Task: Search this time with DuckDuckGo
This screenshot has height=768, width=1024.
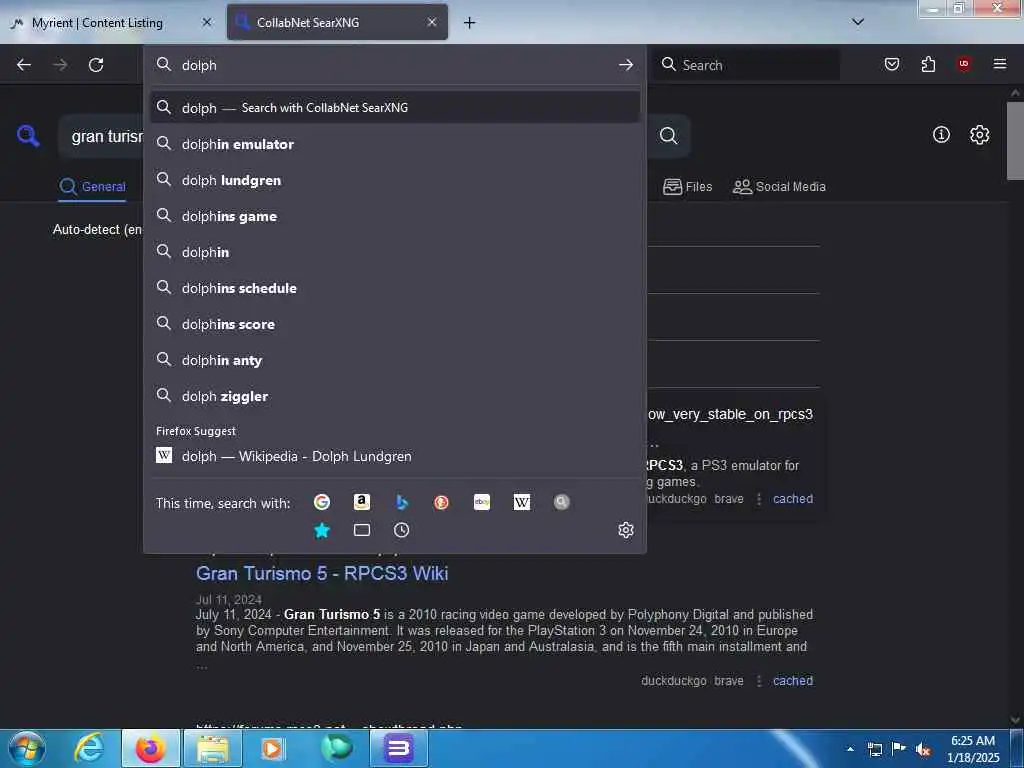Action: 441,502
